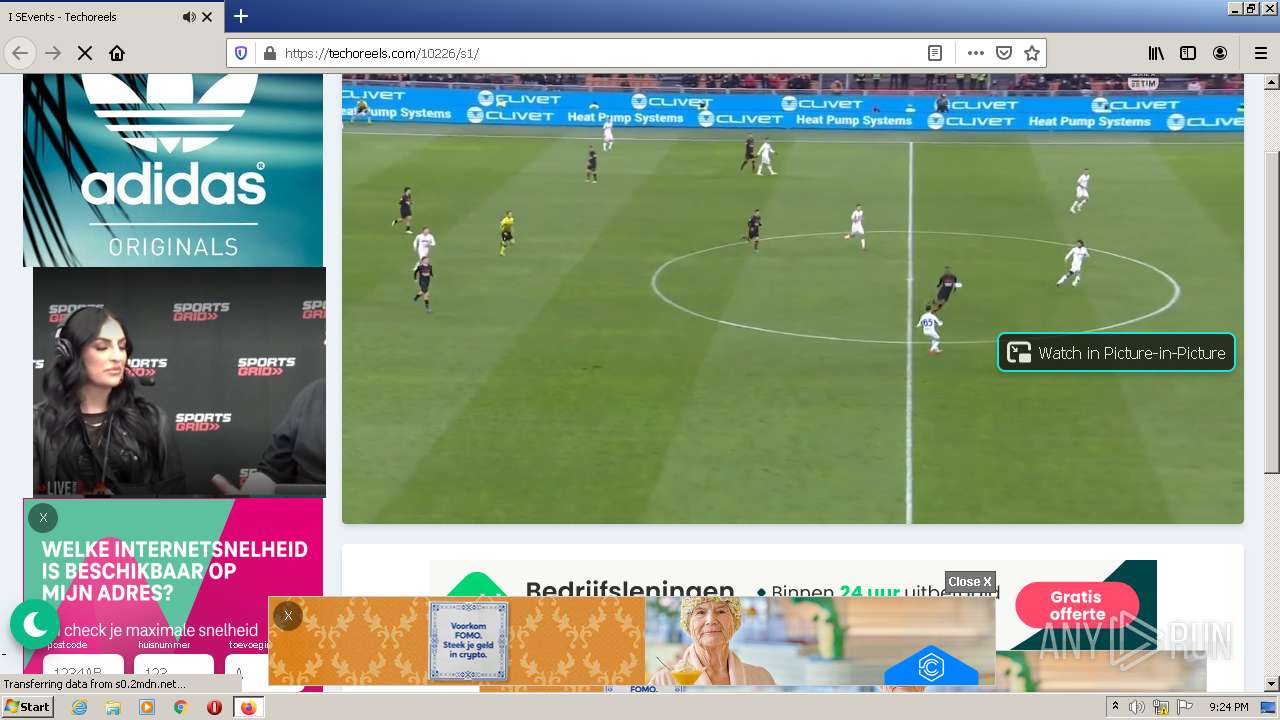The image size is (1280, 720).
Task: Launch Opera browser from taskbar
Action: pos(214,707)
